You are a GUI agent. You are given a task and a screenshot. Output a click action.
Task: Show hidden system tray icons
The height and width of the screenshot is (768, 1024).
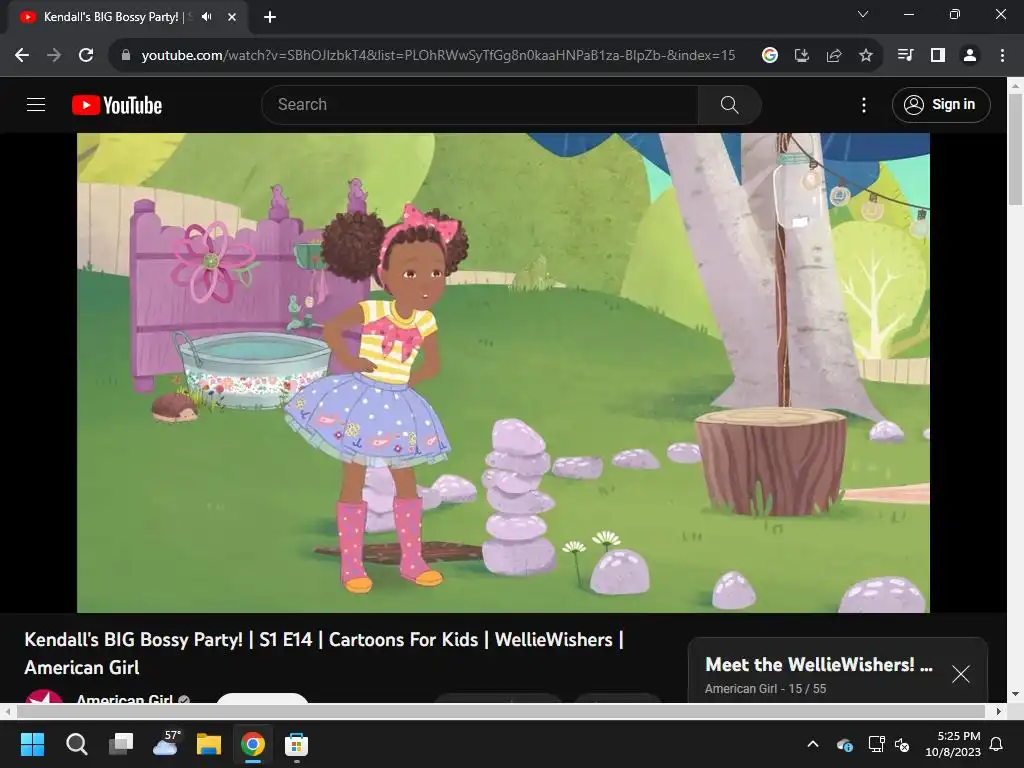[813, 744]
